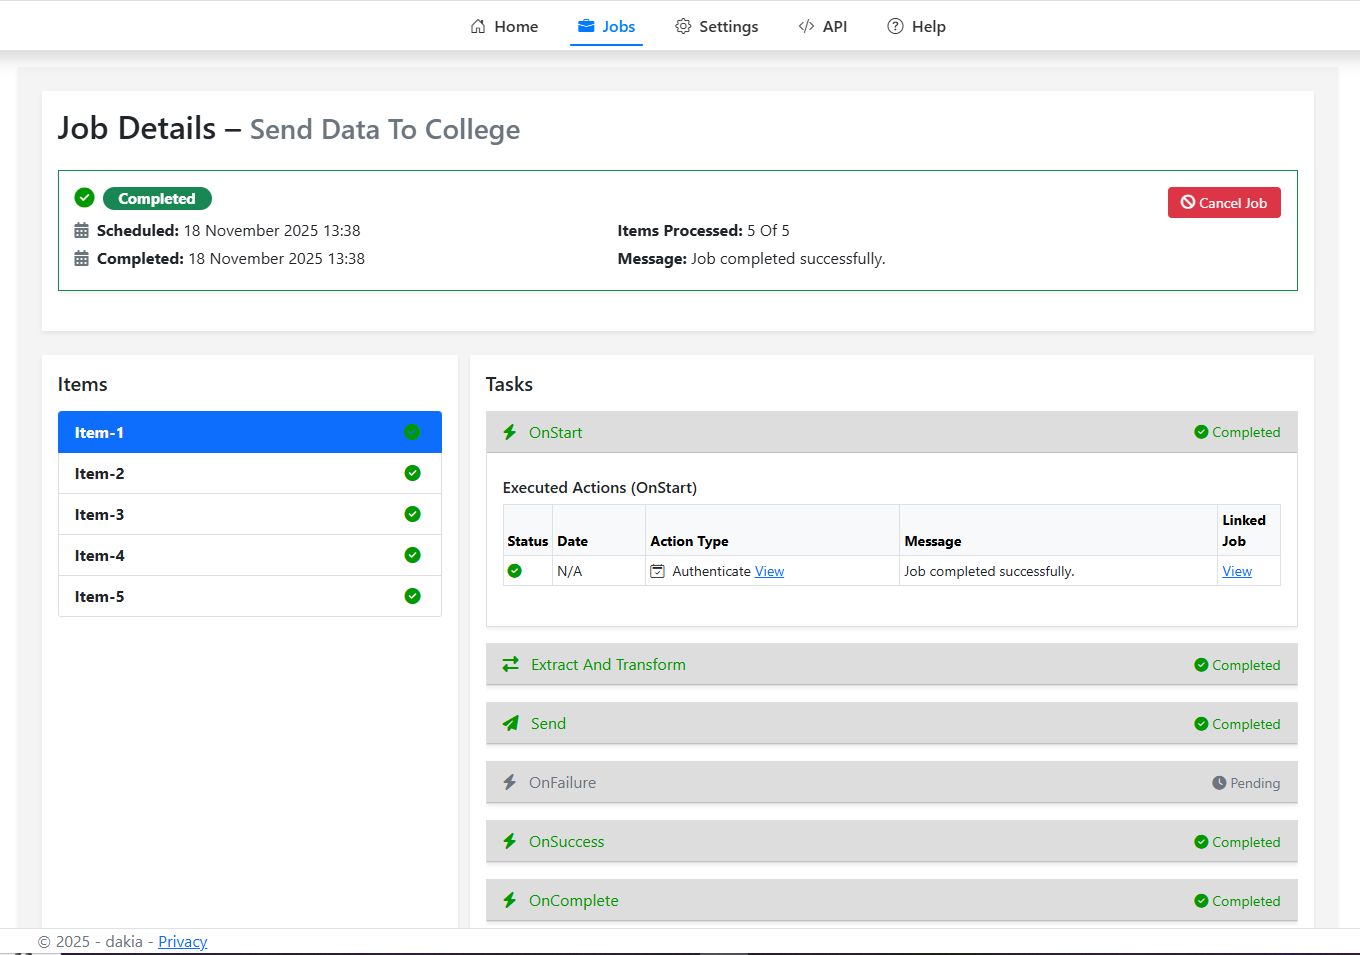Expand the OnComplete task section
The width and height of the screenshot is (1360, 955).
[x=891, y=900]
